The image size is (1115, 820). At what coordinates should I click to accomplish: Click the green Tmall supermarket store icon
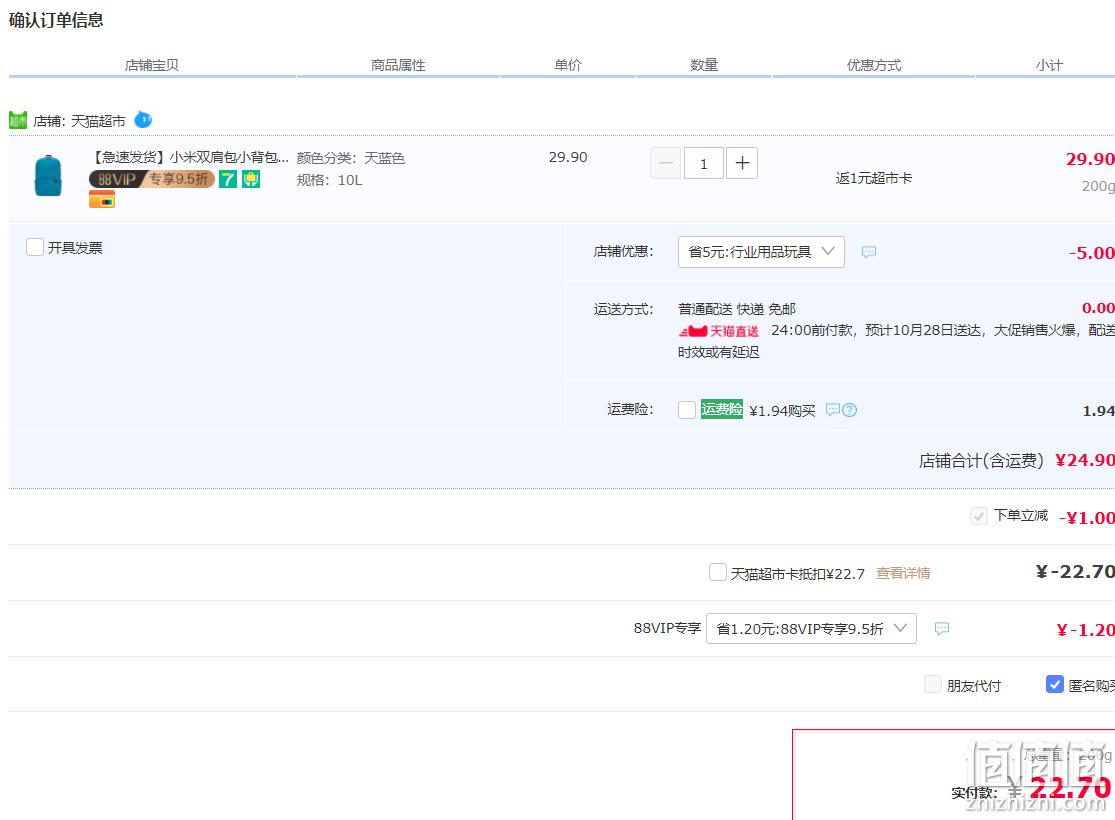coord(18,120)
